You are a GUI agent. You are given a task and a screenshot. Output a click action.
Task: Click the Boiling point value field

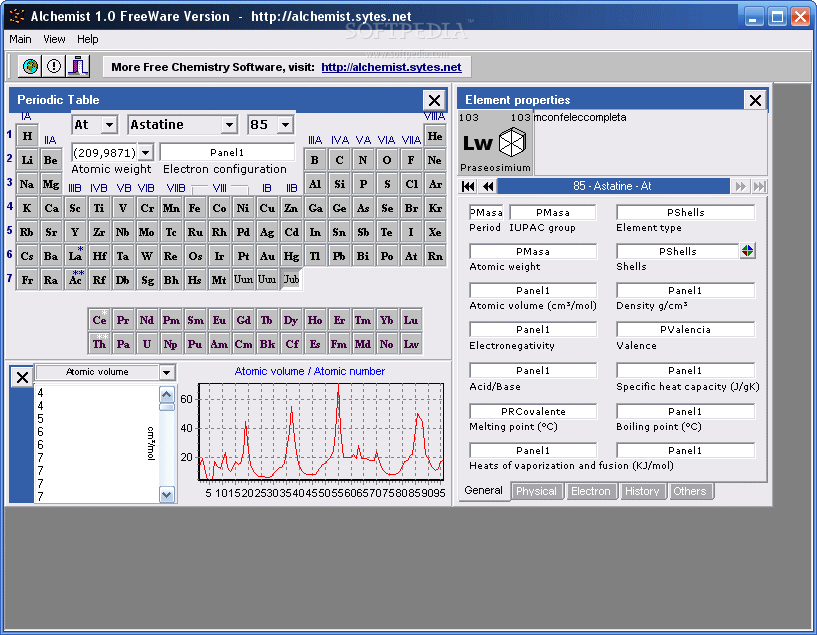[685, 412]
